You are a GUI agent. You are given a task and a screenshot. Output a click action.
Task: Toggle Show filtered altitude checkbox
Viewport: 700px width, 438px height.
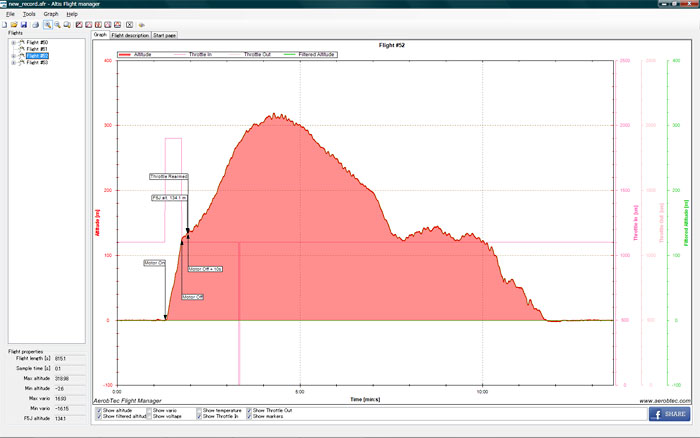[99, 416]
